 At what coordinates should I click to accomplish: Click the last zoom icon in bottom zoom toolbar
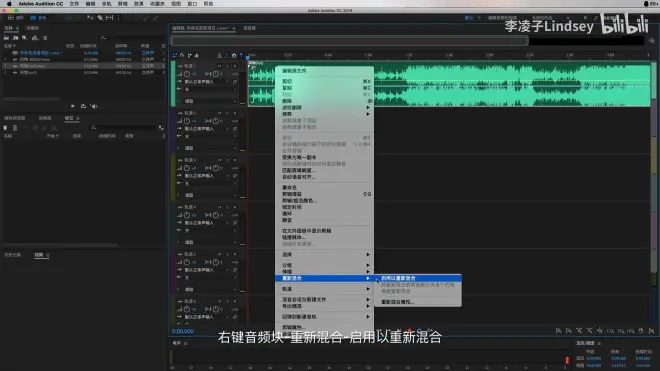point(651,331)
